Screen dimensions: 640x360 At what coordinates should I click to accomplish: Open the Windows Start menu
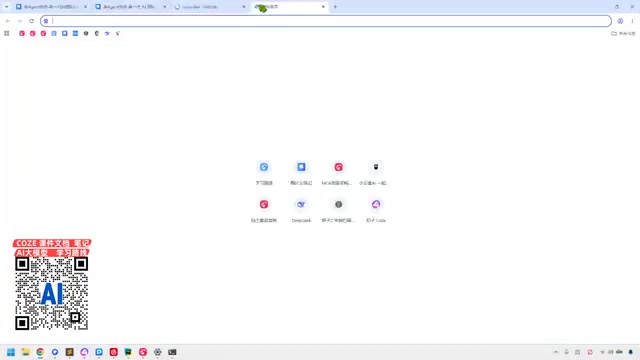11,352
